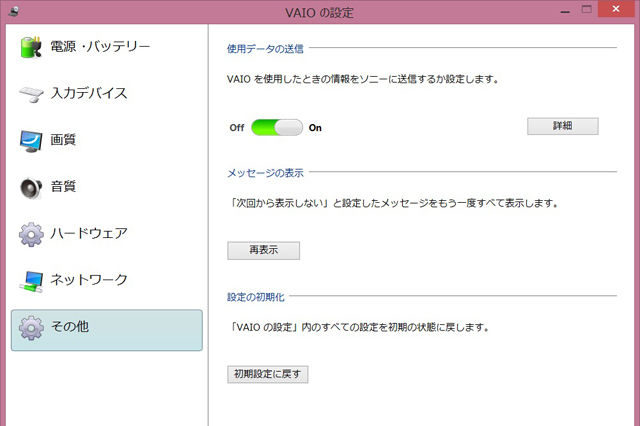This screenshot has width=640, height=426.
Task: Select the 画質 category label
Action: coord(63,140)
